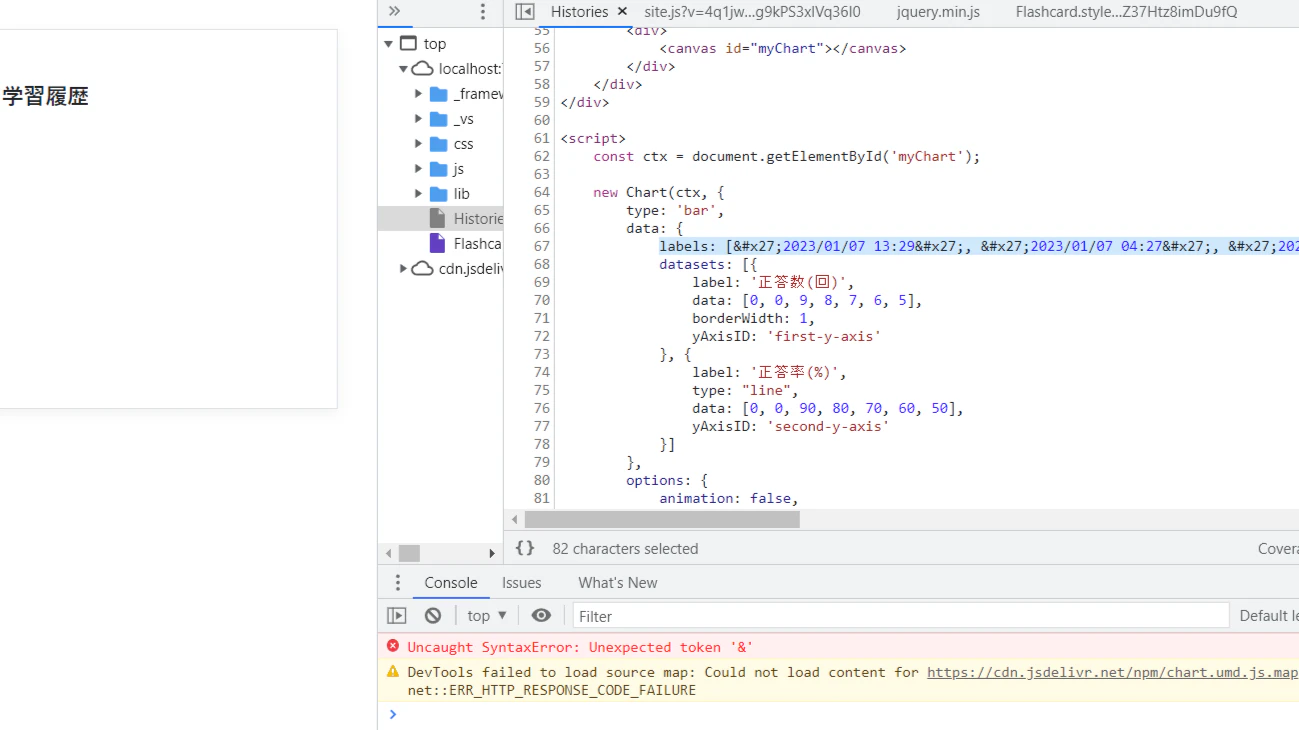Click line number 76 in gutter
The image size is (1299, 730).
[541, 408]
